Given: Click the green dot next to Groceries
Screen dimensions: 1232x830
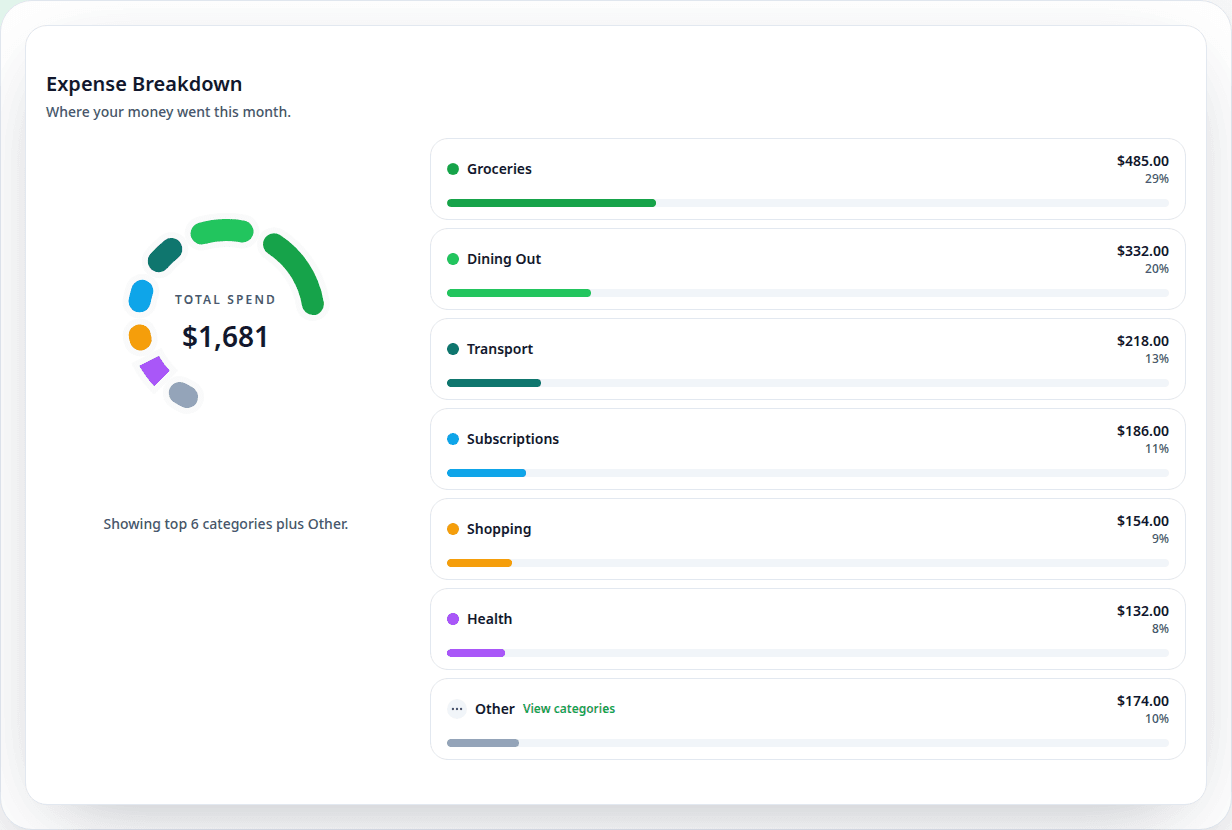Looking at the screenshot, I should point(453,169).
